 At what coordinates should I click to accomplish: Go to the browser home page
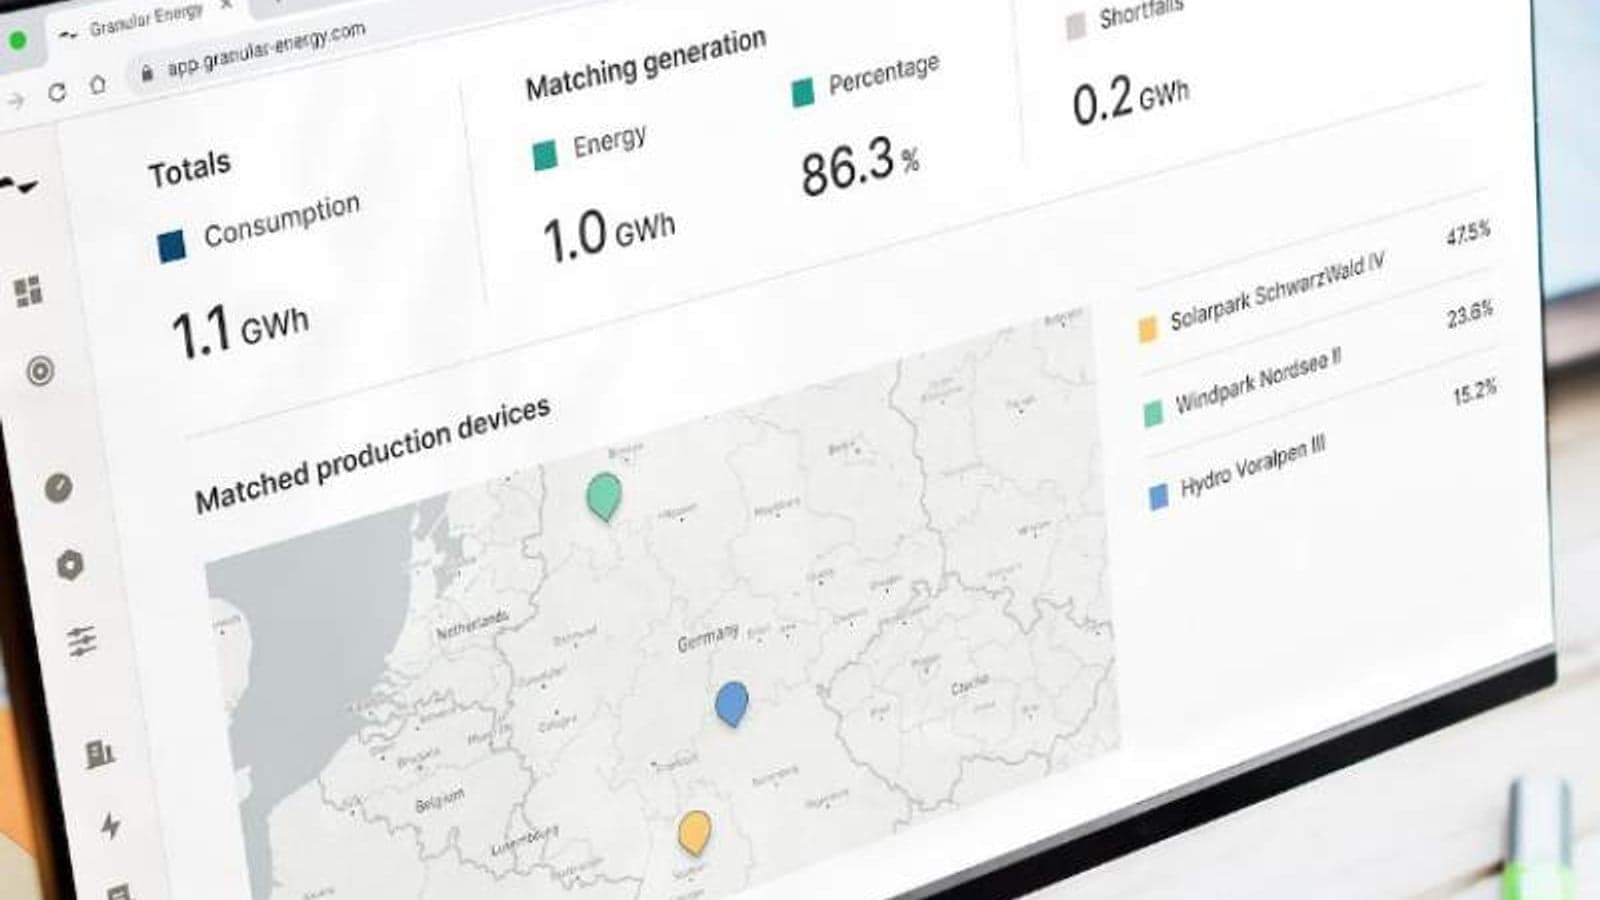(97, 84)
